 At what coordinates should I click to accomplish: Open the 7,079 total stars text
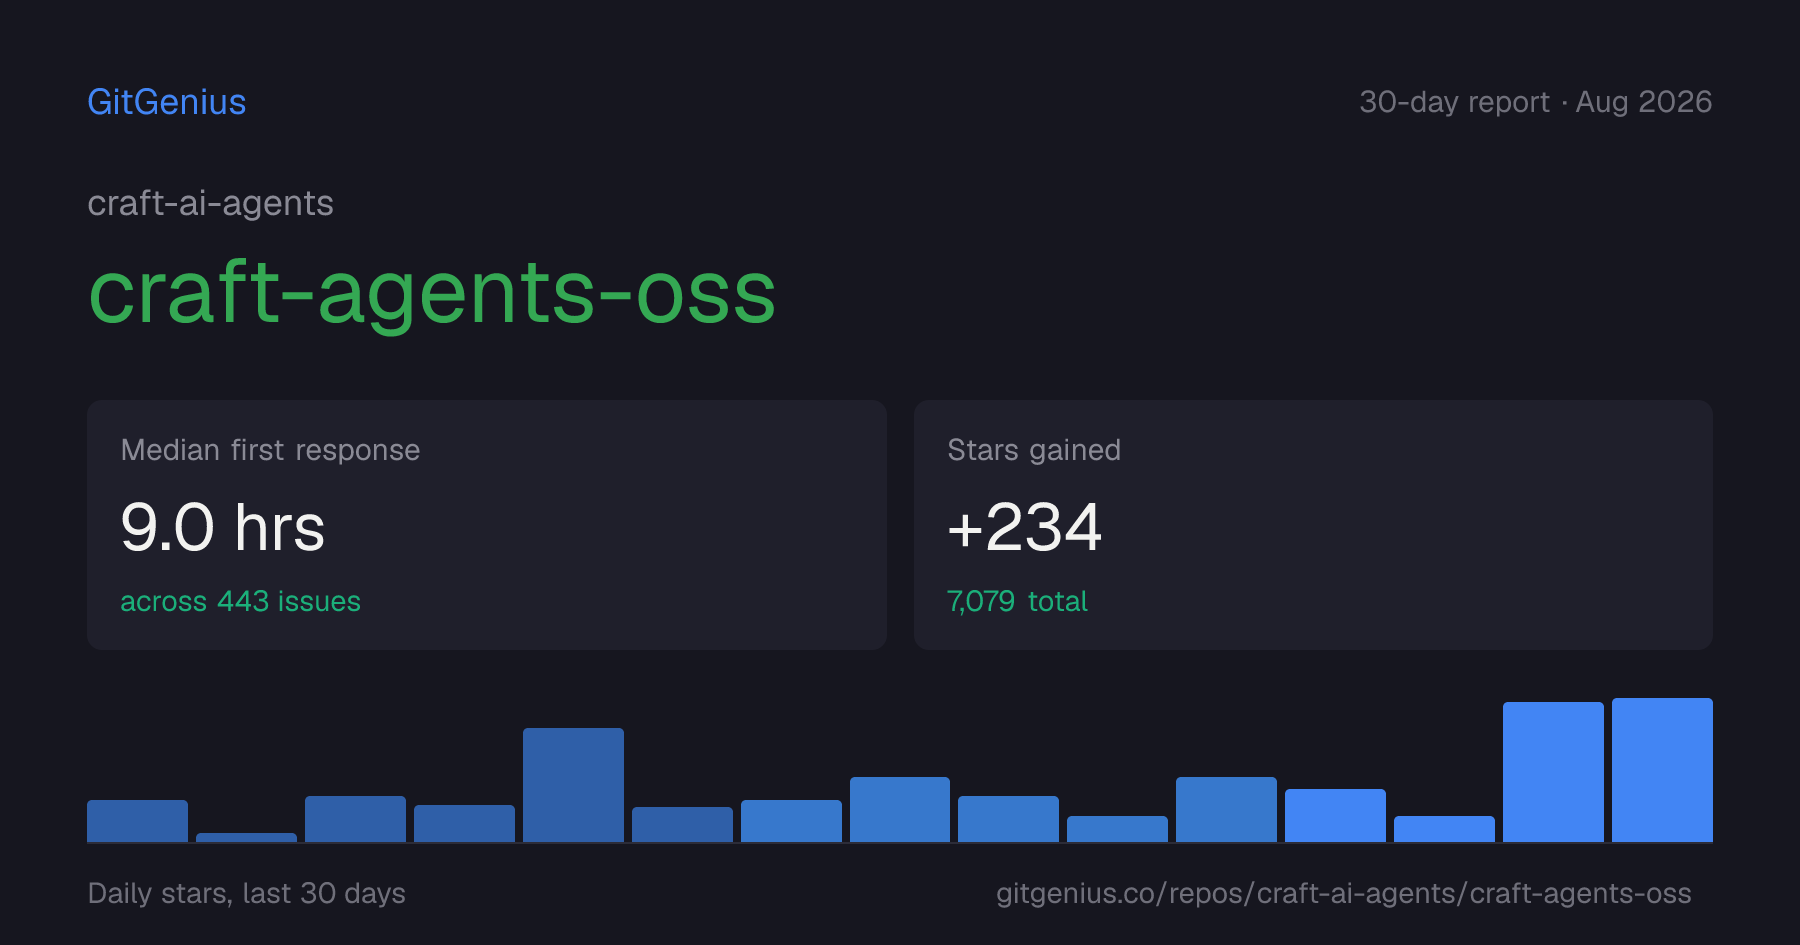1017,601
